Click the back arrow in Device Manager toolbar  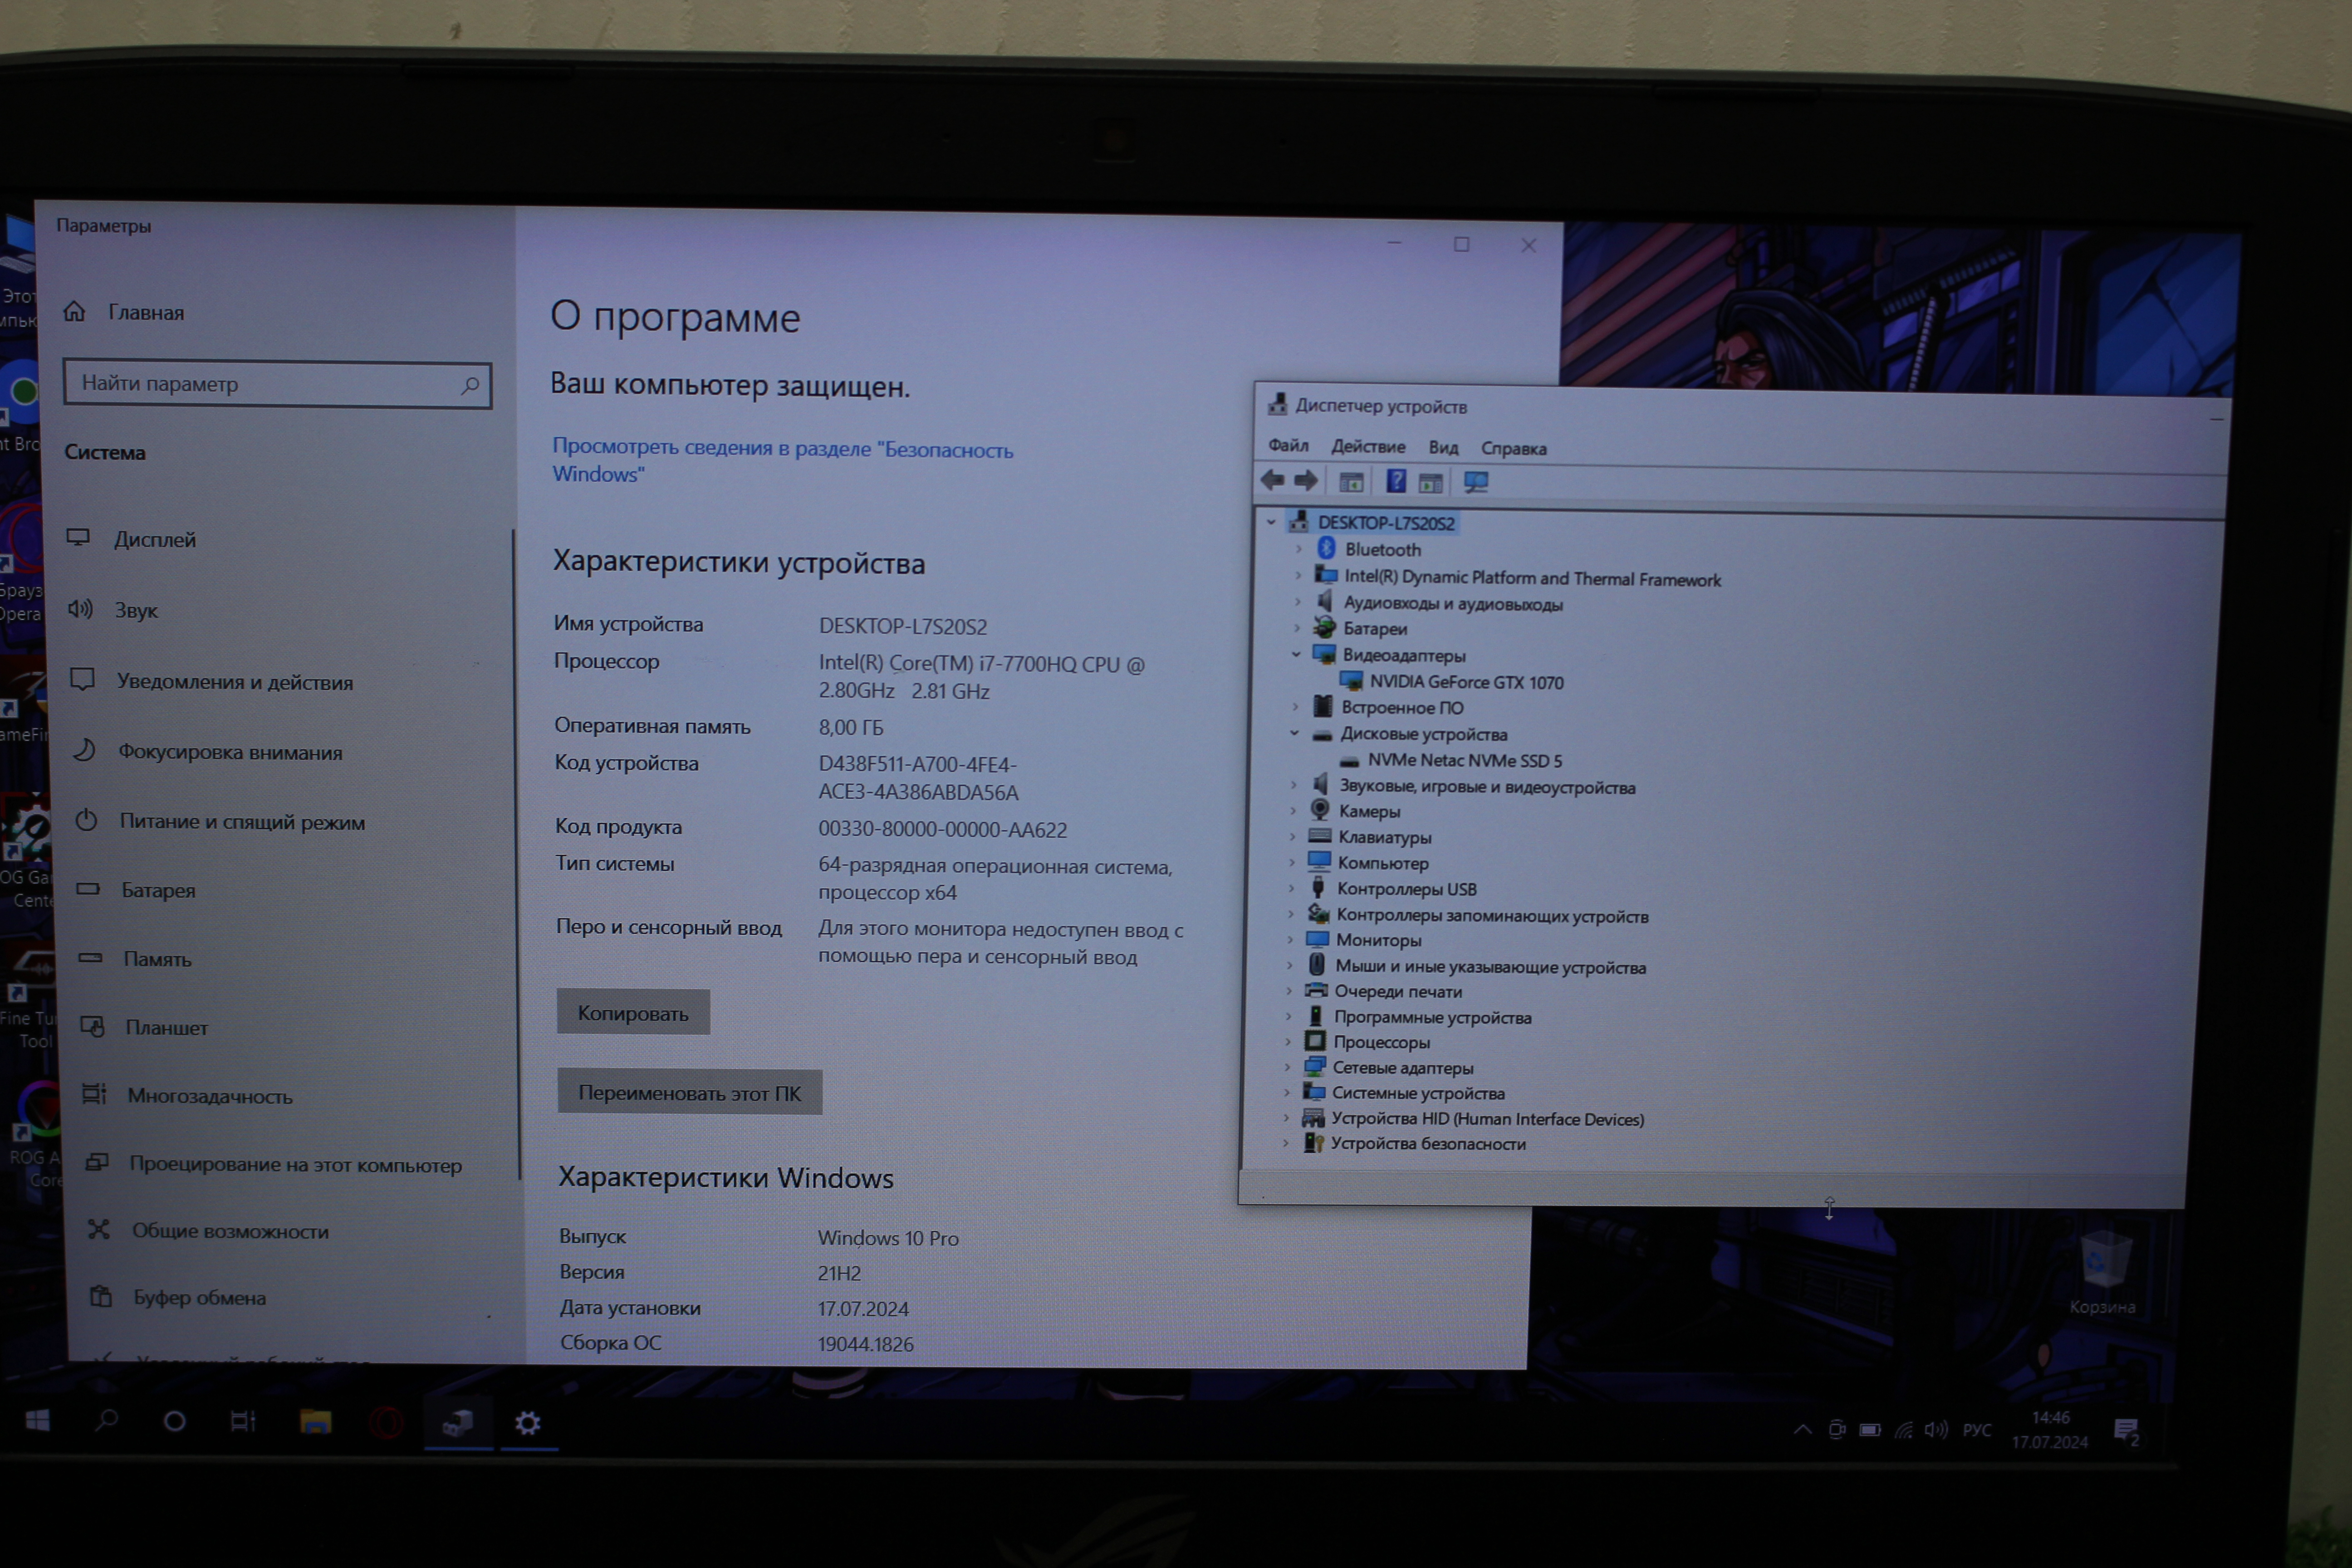click(x=1272, y=481)
